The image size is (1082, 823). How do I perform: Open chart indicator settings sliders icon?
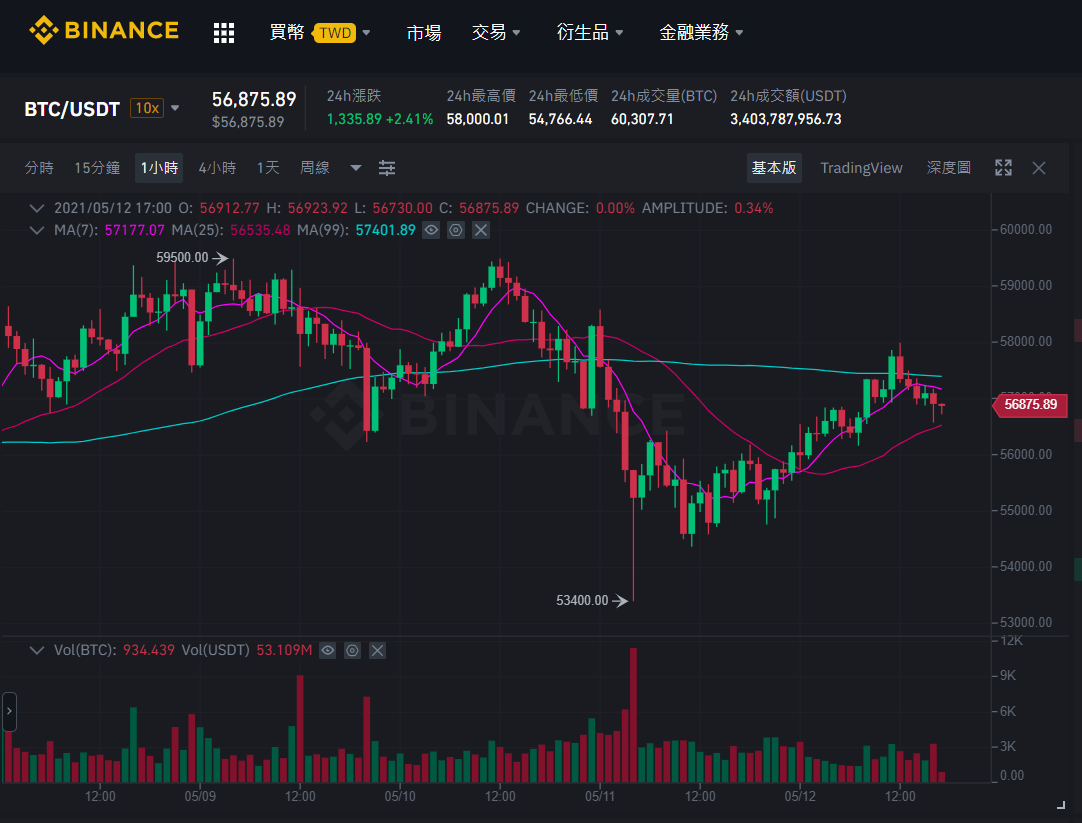pos(387,168)
